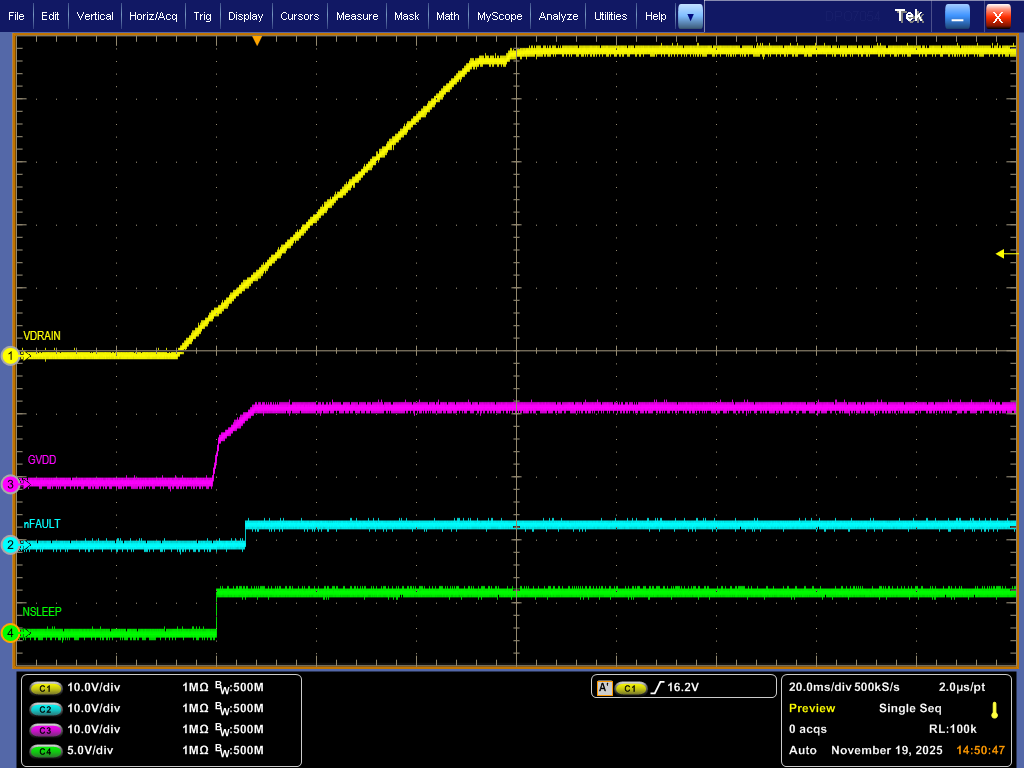
Task: Click the 20.0ms/div timebase readout
Action: pyautogui.click(x=820, y=688)
